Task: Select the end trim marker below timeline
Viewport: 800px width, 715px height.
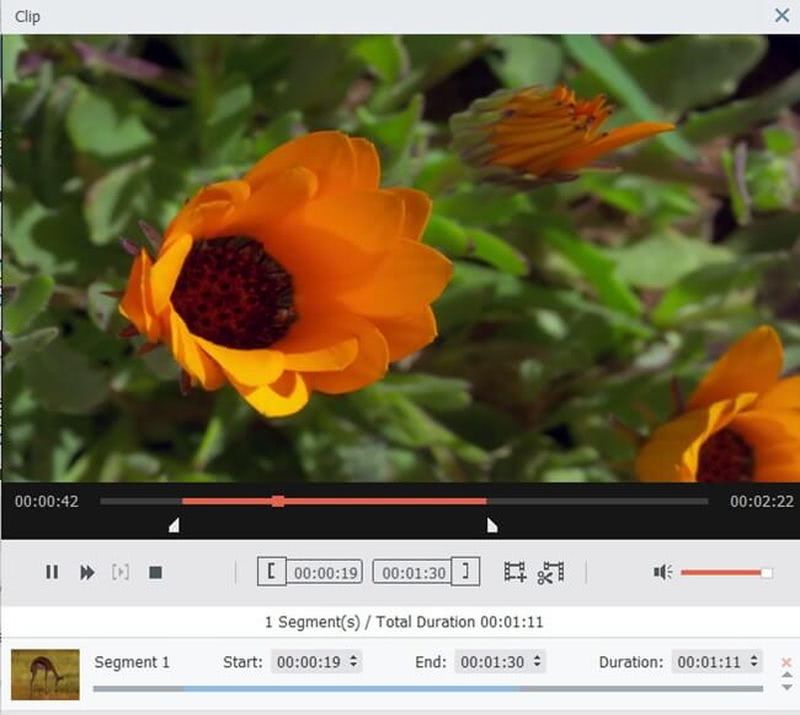Action: (492, 525)
